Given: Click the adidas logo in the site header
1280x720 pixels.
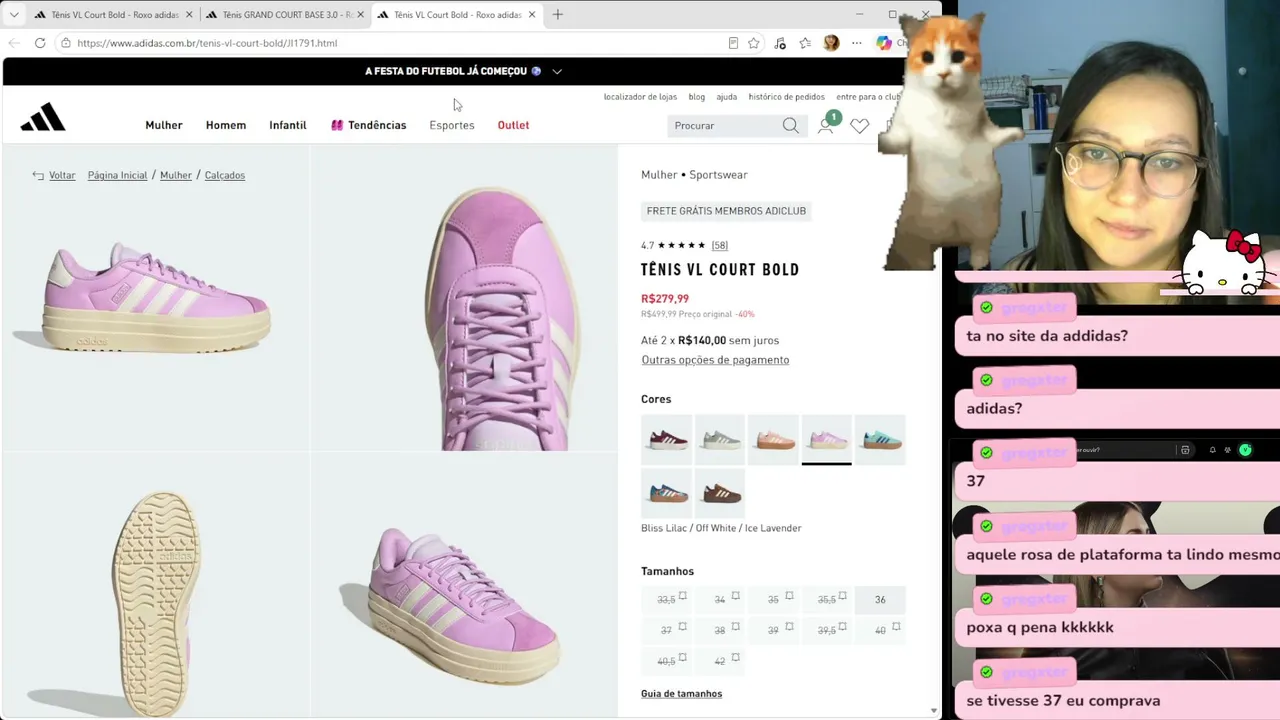Looking at the screenshot, I should [43, 118].
